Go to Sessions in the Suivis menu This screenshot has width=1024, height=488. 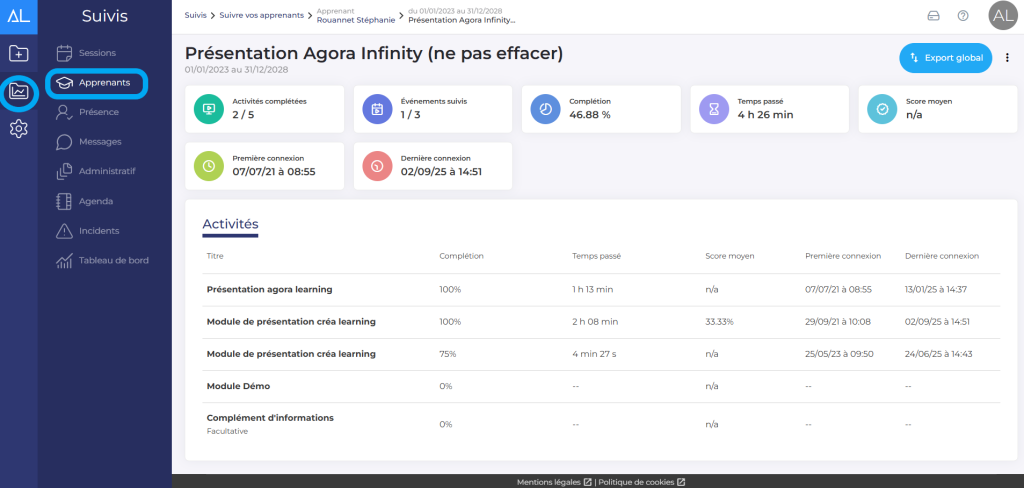pyautogui.click(x=97, y=53)
